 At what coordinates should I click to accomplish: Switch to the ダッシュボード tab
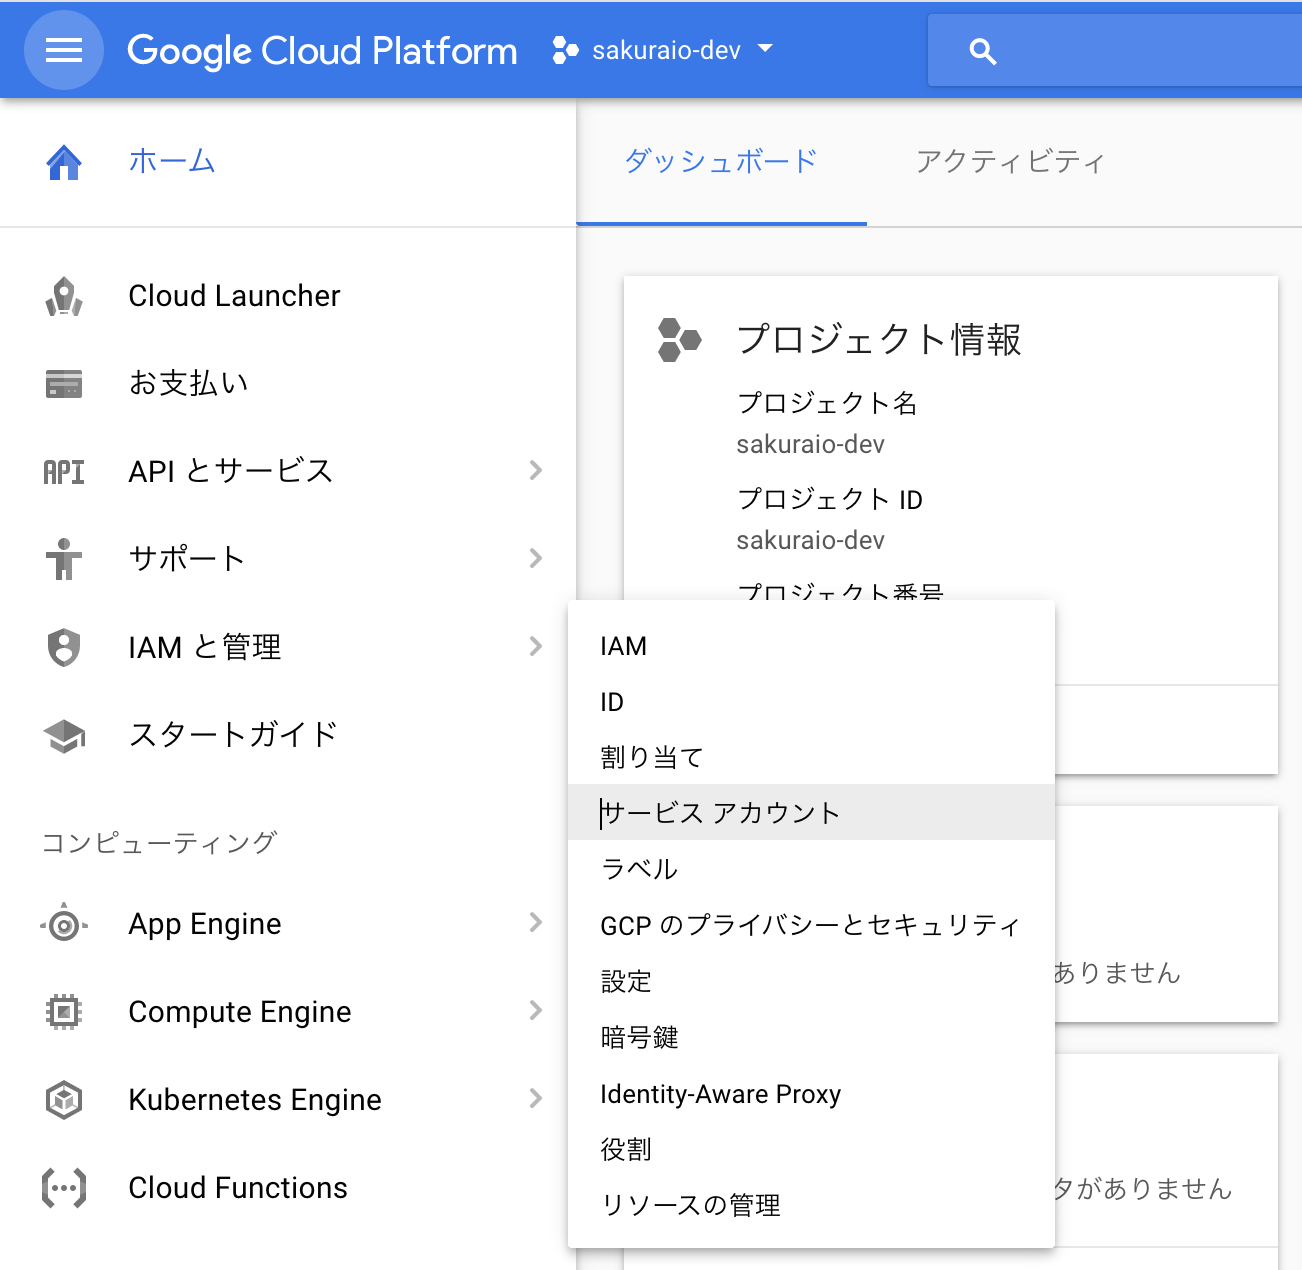[721, 162]
